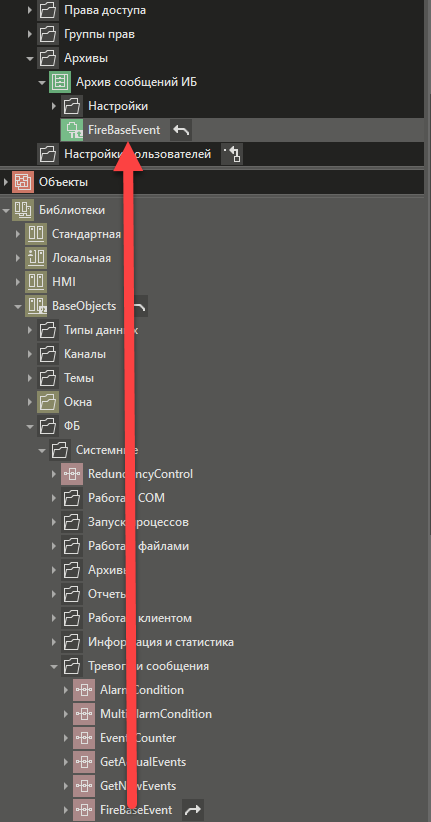Click the back-arrow icon next to FireBaseEvent in Архивы

click(181, 130)
